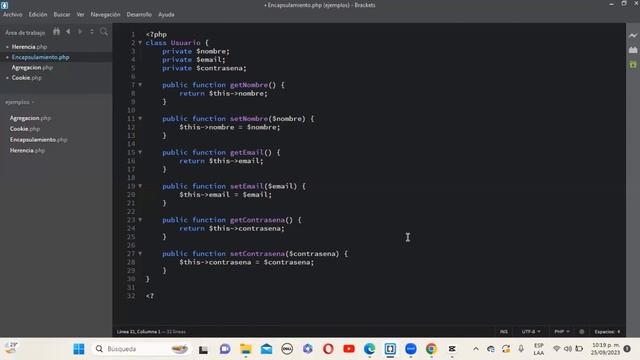640x360 pixels.
Task: Click the green extension icon in right toolbar
Action: (633, 64)
